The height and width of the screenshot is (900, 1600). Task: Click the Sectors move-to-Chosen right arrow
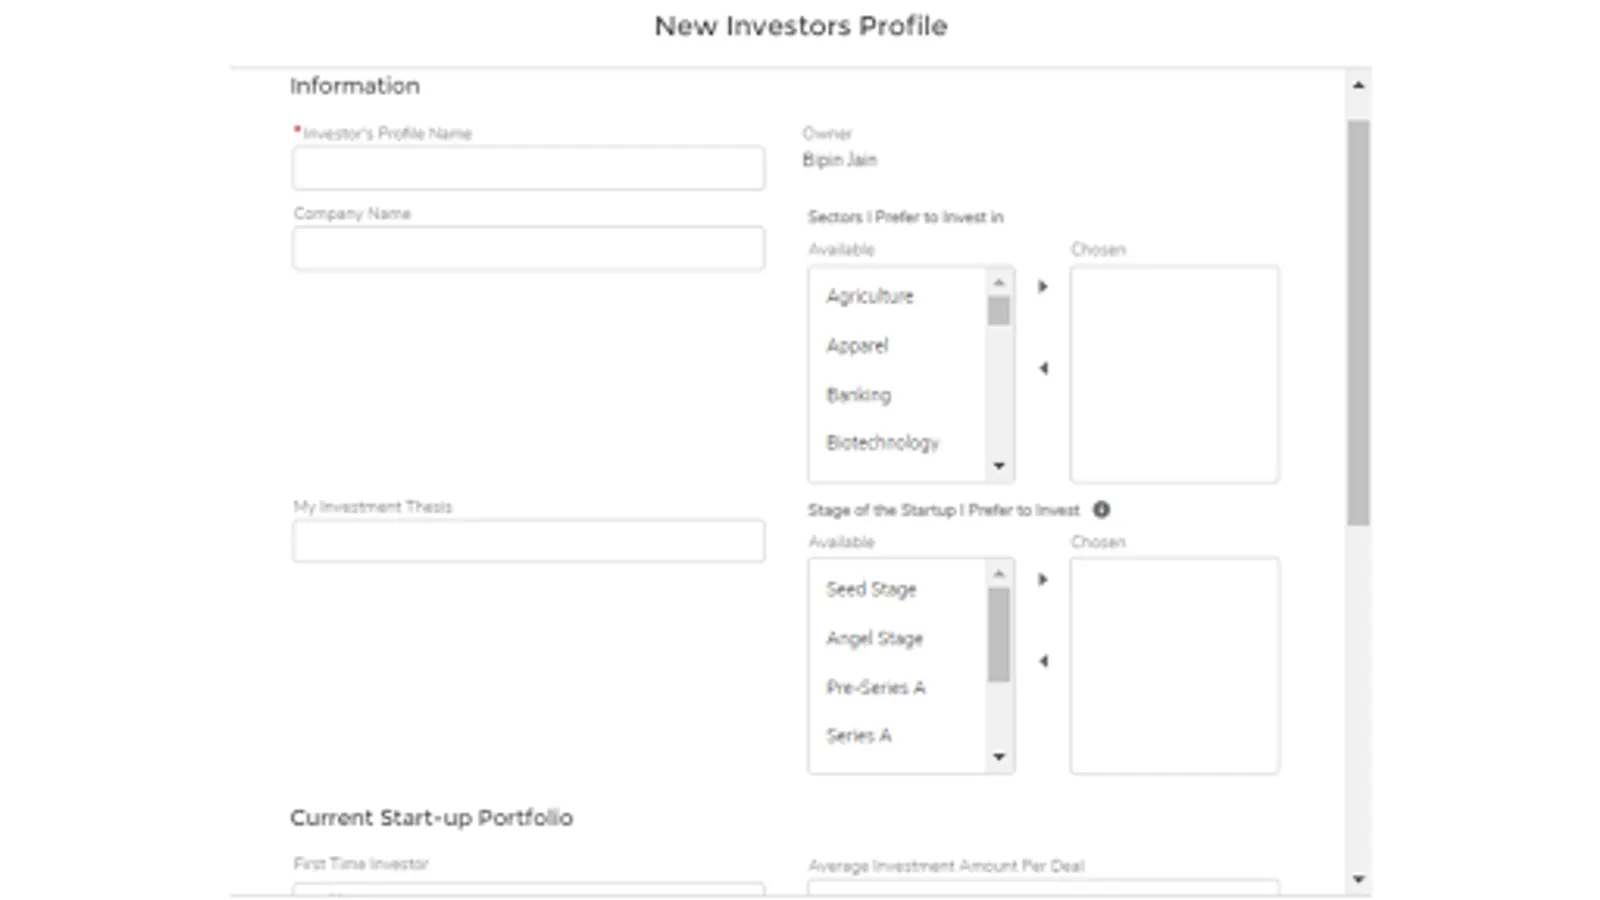tap(1042, 287)
